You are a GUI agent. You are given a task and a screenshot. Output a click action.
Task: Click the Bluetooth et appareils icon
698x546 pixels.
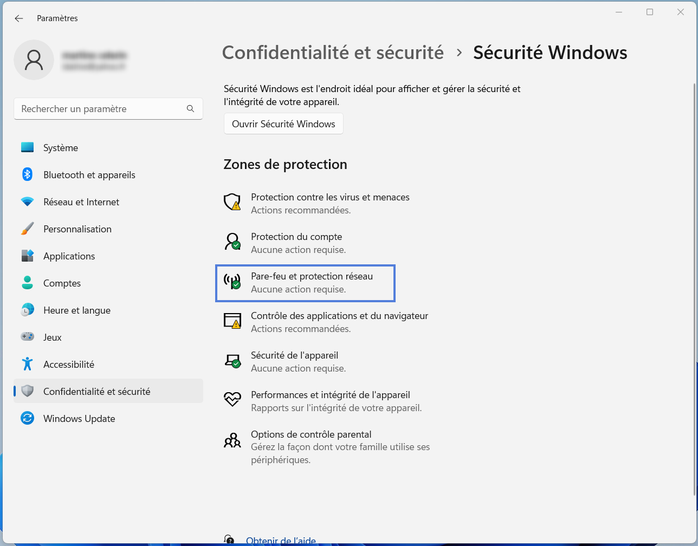[27, 175]
